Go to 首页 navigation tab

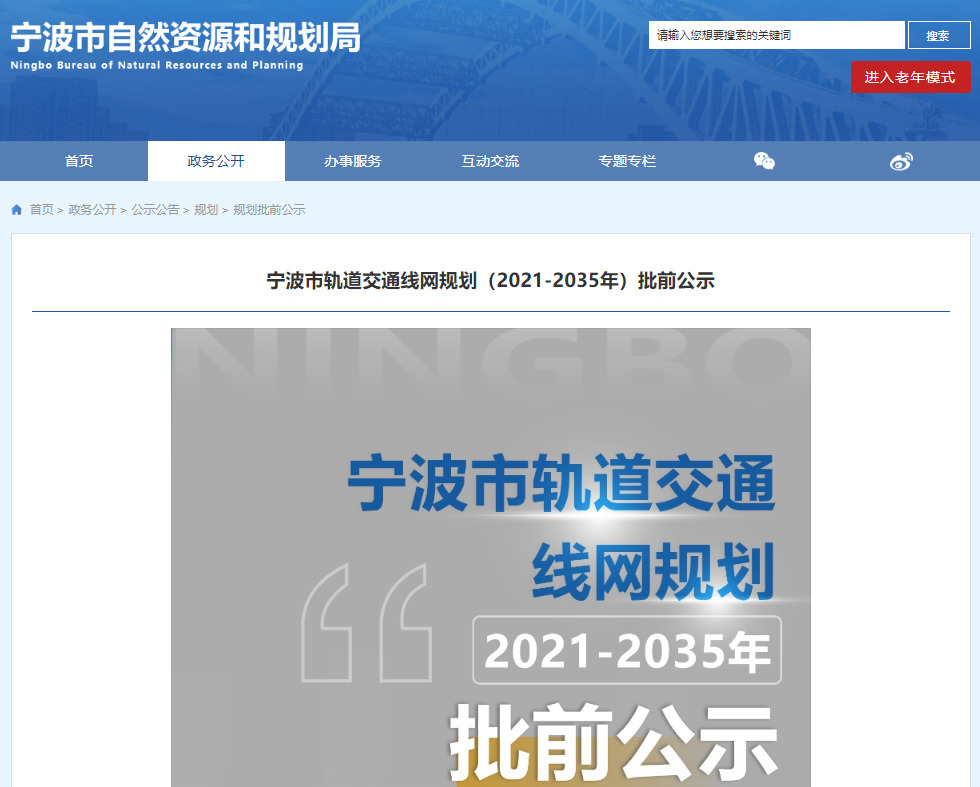click(79, 161)
